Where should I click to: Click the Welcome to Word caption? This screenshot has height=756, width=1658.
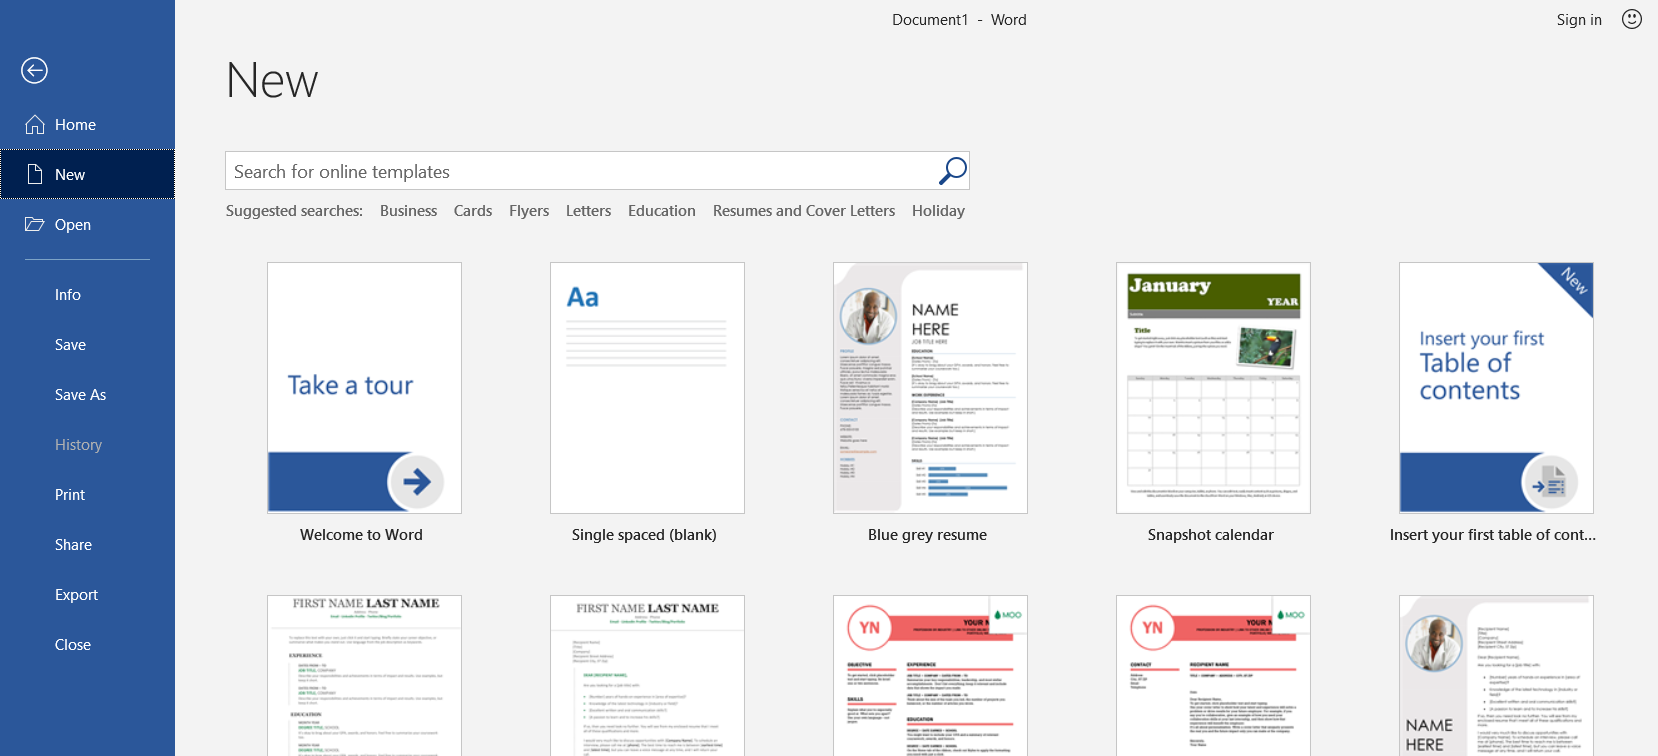(361, 534)
